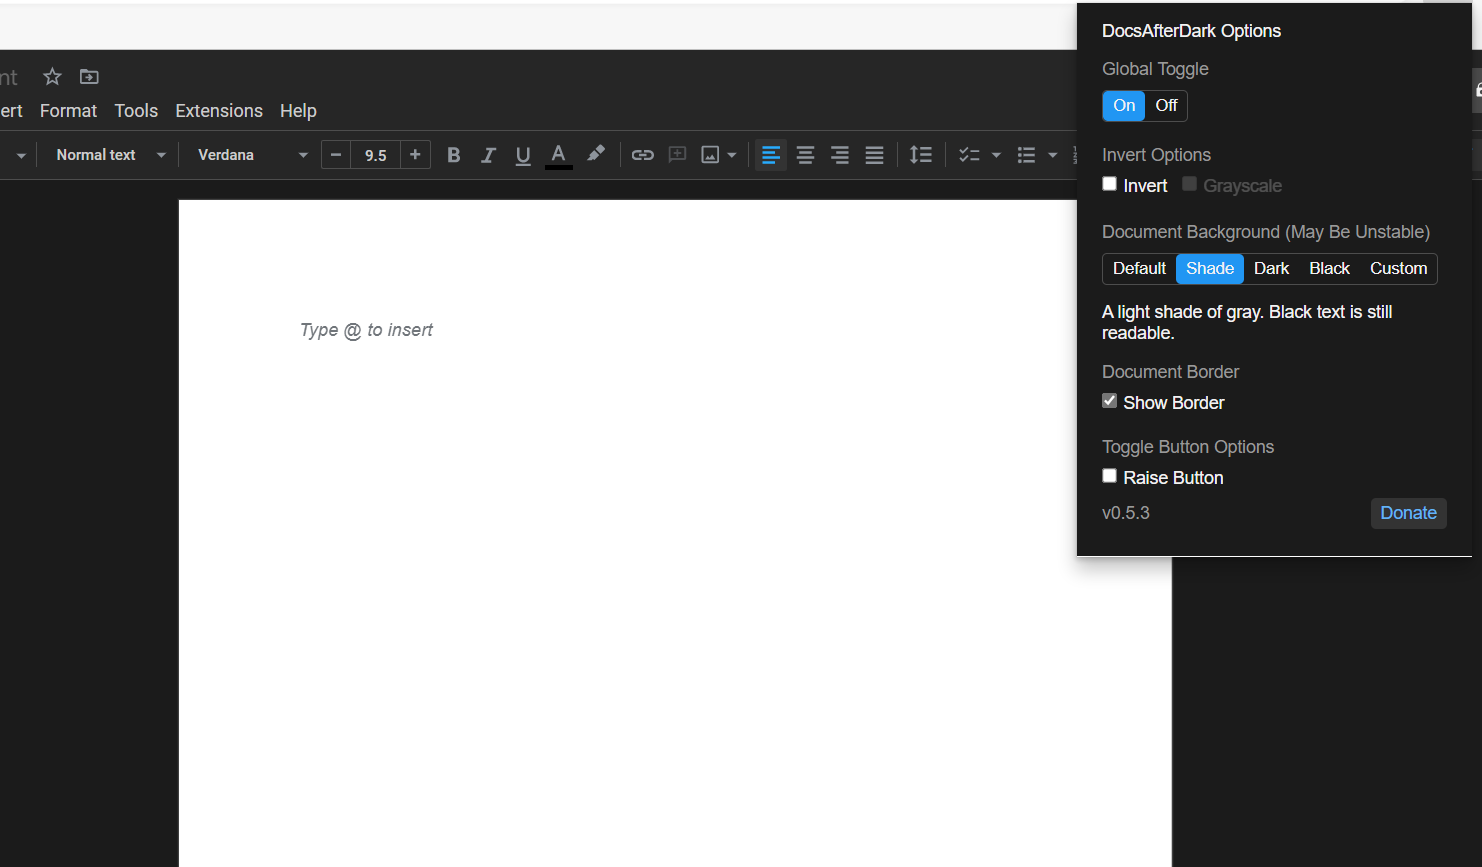Insert a checklist
Screen dimensions: 1482x867
click(969, 155)
